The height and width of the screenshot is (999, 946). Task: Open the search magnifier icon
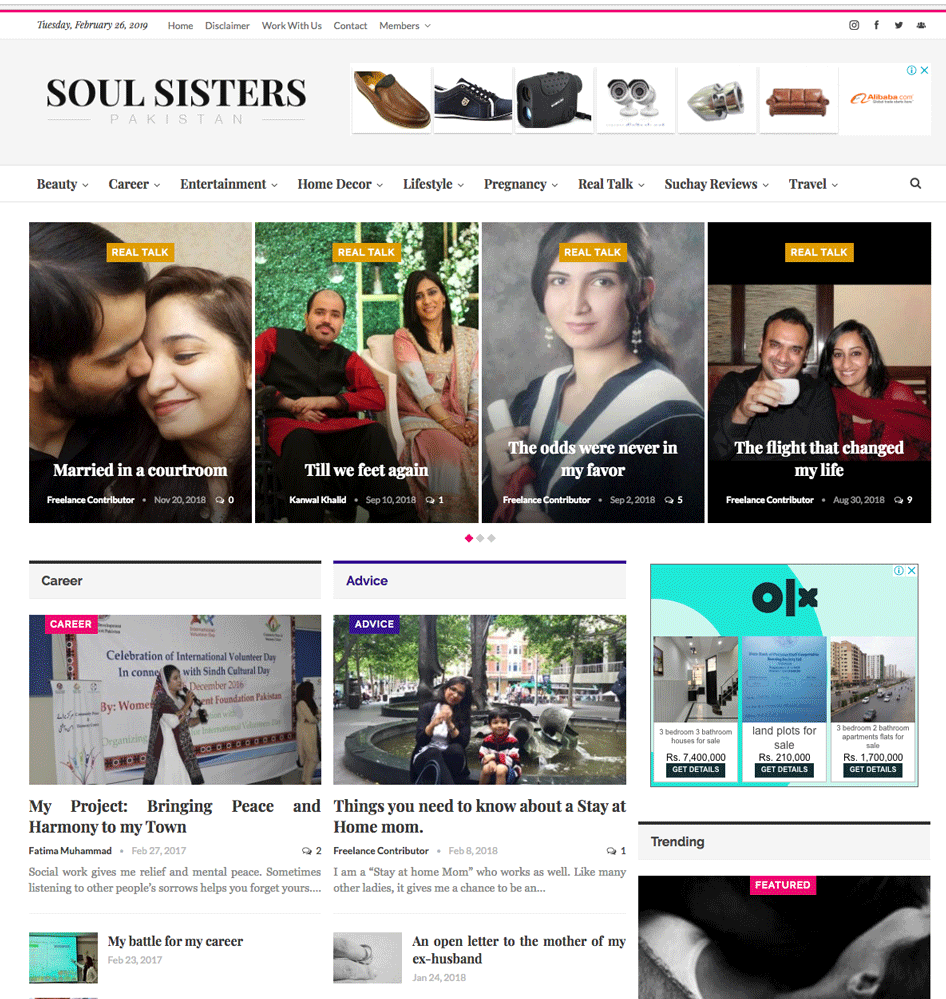pyautogui.click(x=915, y=183)
